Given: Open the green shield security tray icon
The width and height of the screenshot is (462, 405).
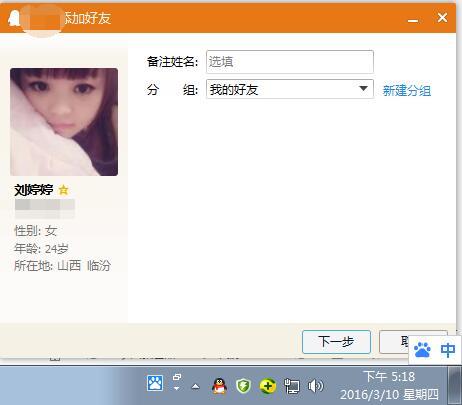Looking at the screenshot, I should (x=244, y=386).
